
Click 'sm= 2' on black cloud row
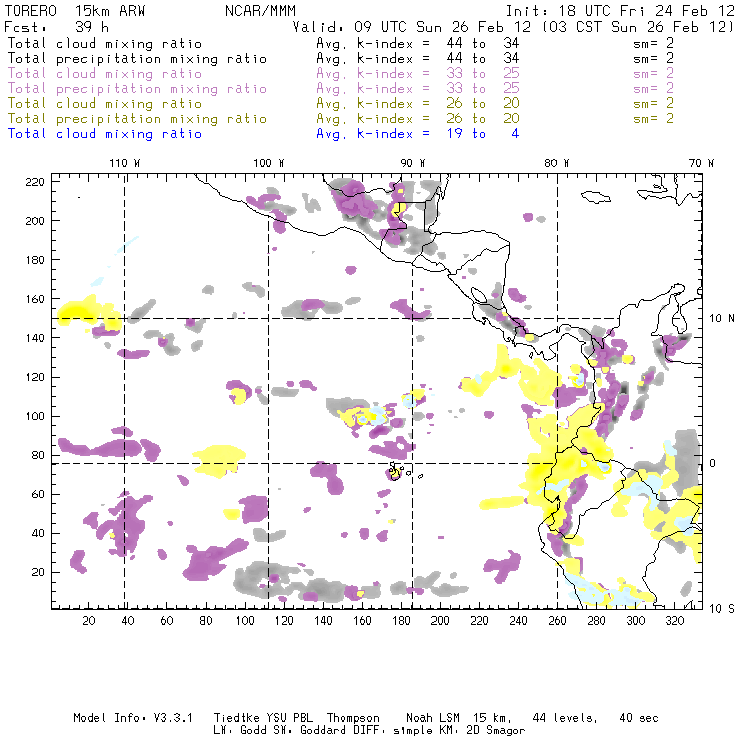[653, 43]
